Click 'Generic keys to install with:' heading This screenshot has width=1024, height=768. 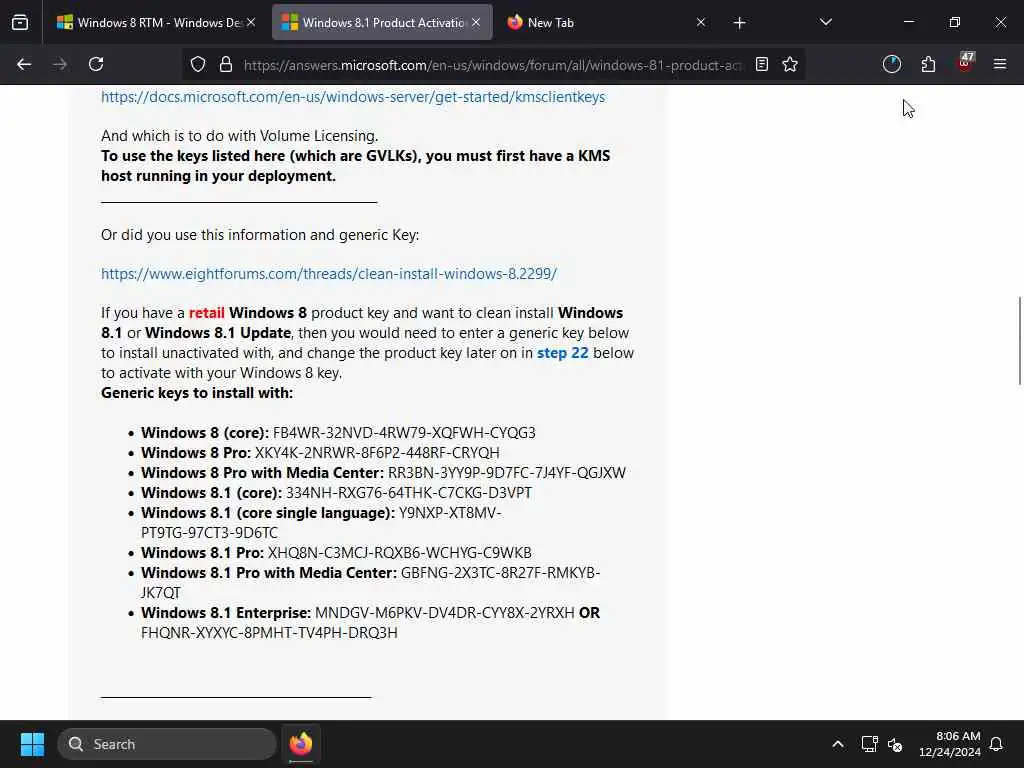(197, 393)
